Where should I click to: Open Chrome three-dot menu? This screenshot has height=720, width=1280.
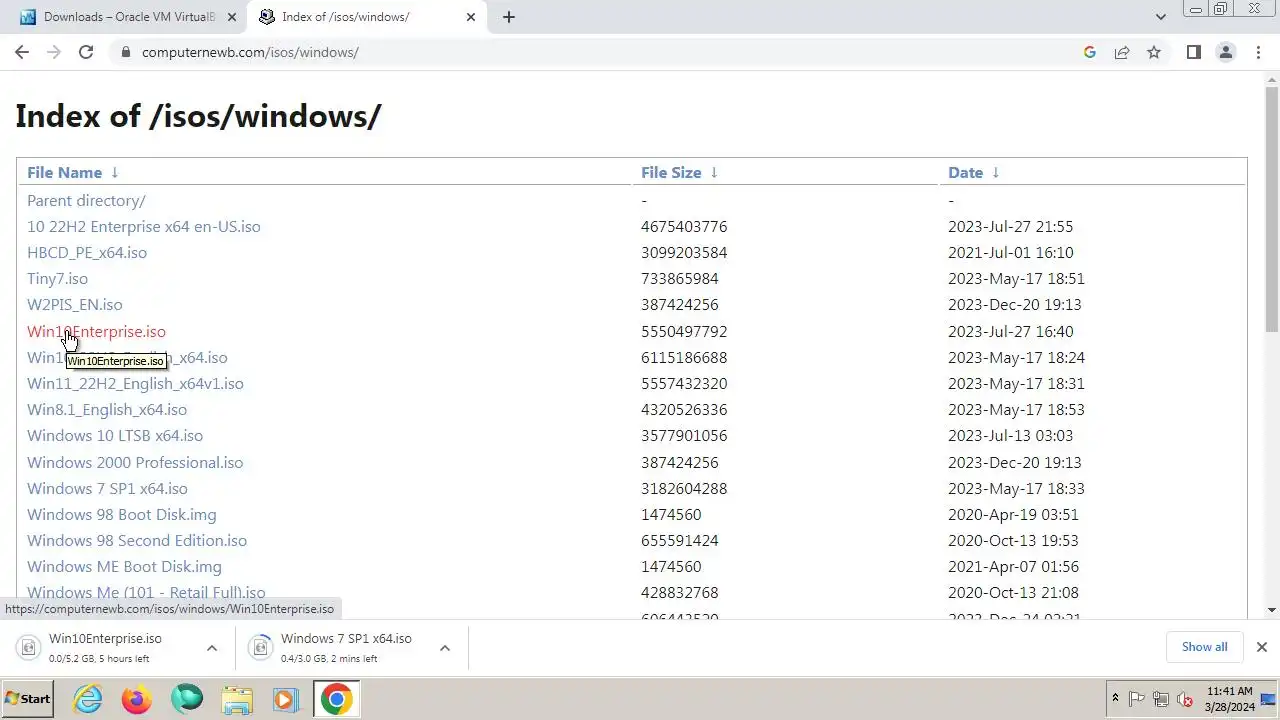[1258, 52]
